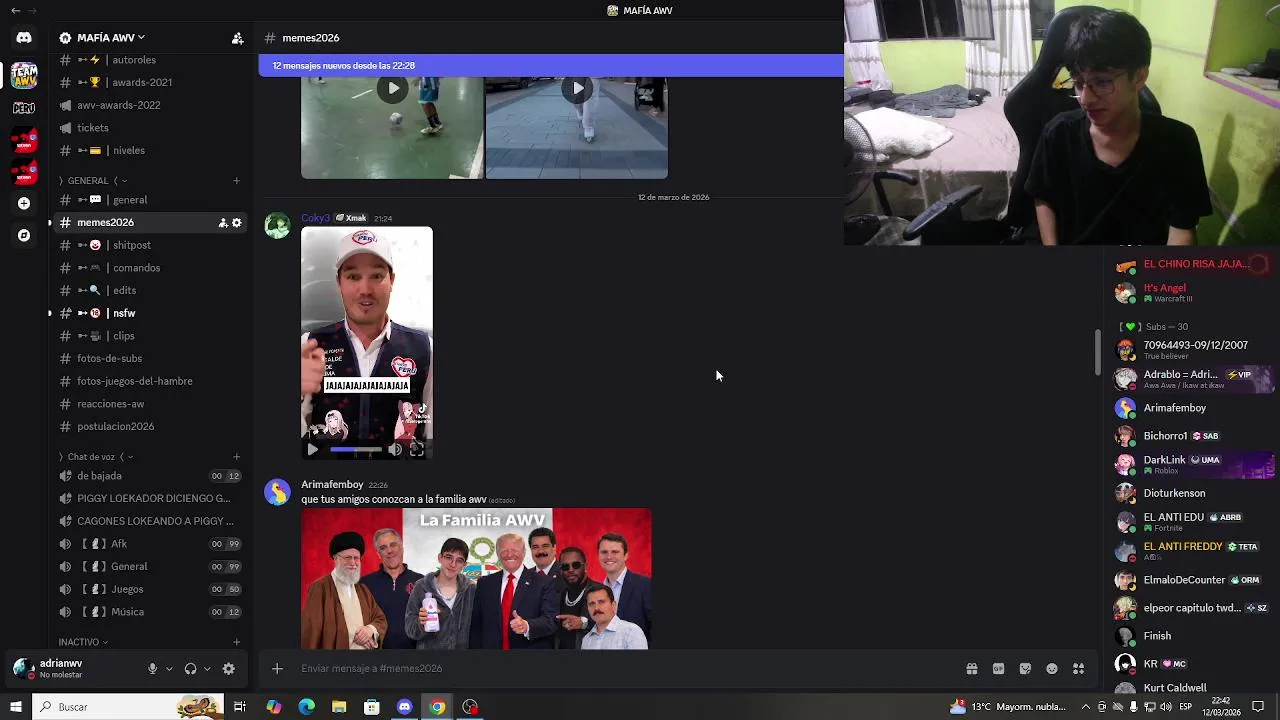
Task: Open Copilot from the taskbar
Action: [273, 707]
